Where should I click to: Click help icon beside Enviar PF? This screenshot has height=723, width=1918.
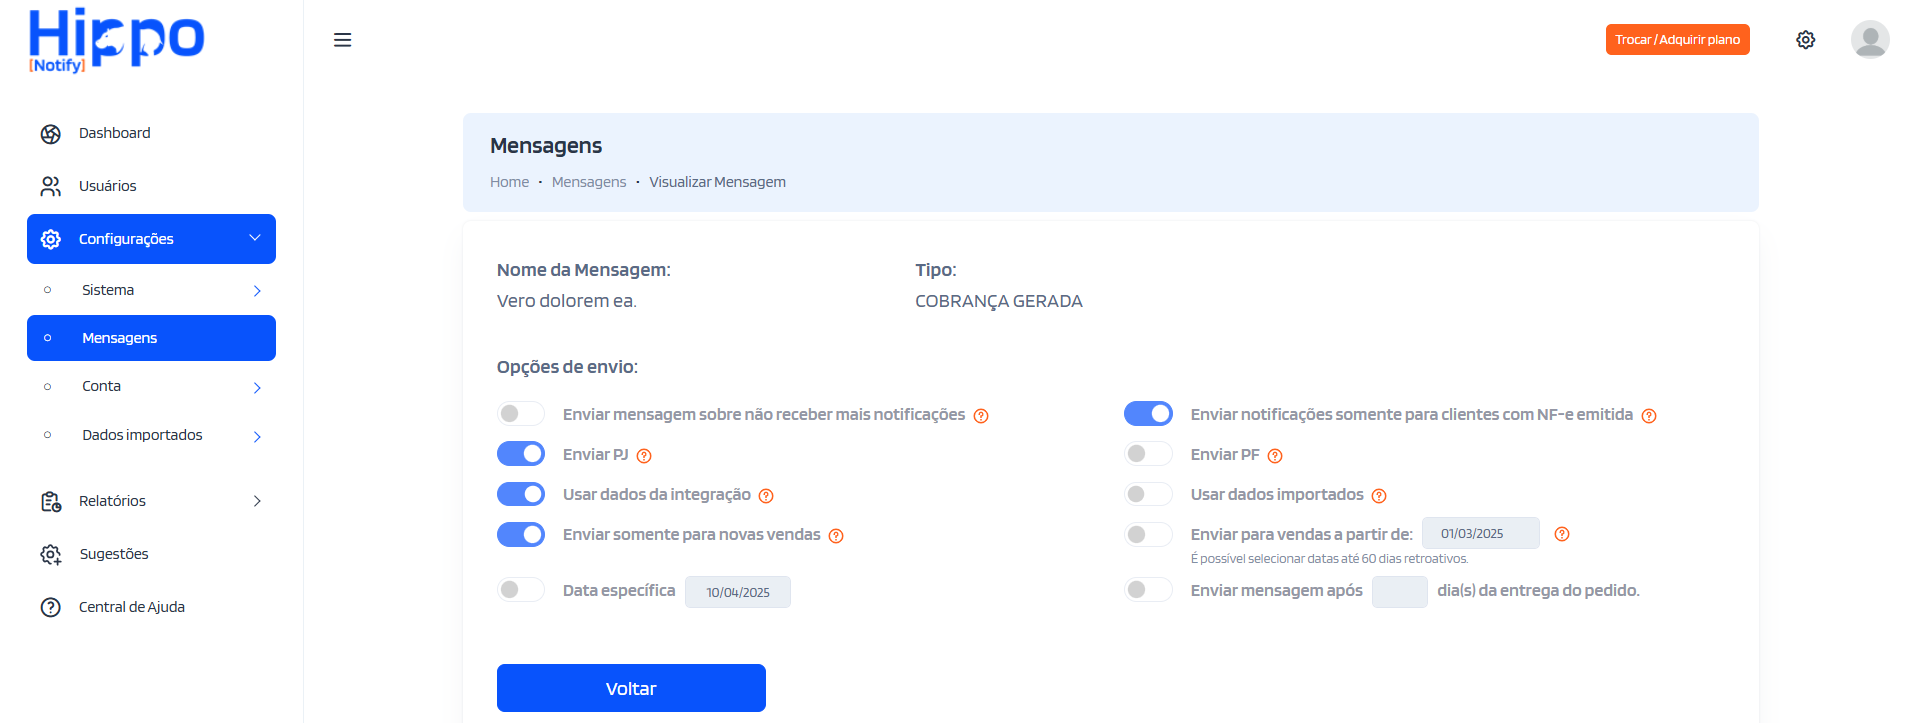[1275, 456]
